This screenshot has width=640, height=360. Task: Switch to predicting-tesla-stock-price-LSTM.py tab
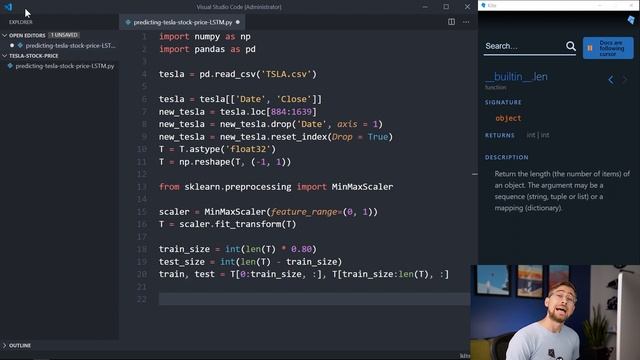coord(182,22)
